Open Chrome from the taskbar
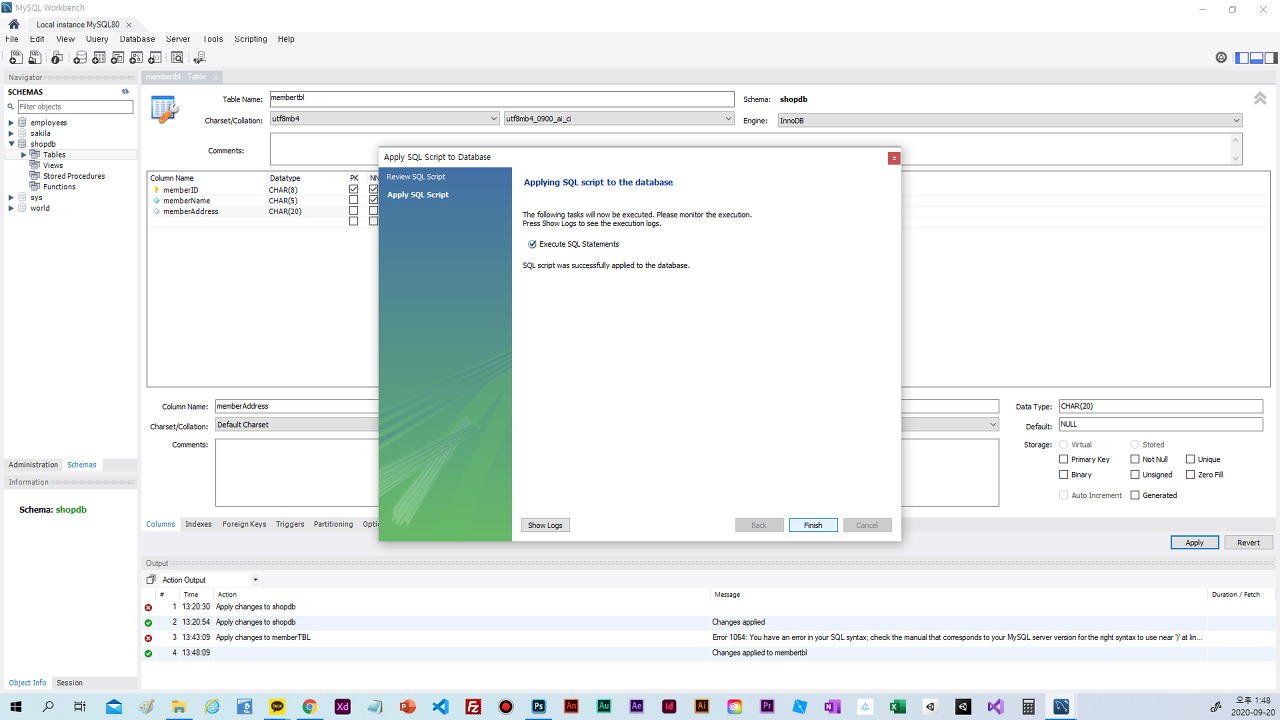Screen dimensions: 1280x720 tap(310, 706)
